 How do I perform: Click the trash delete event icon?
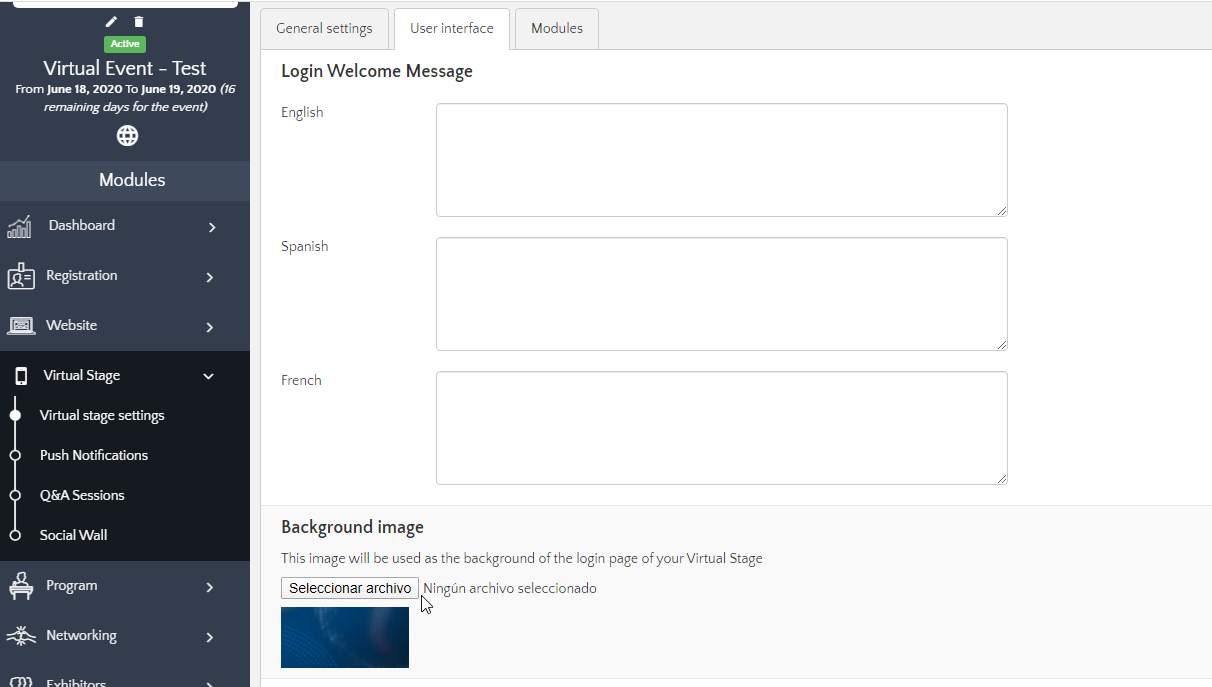tap(139, 22)
